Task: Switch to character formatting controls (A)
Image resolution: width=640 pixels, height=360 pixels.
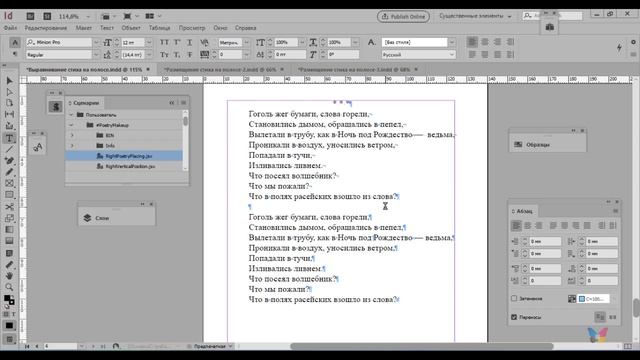Action: coord(15,42)
